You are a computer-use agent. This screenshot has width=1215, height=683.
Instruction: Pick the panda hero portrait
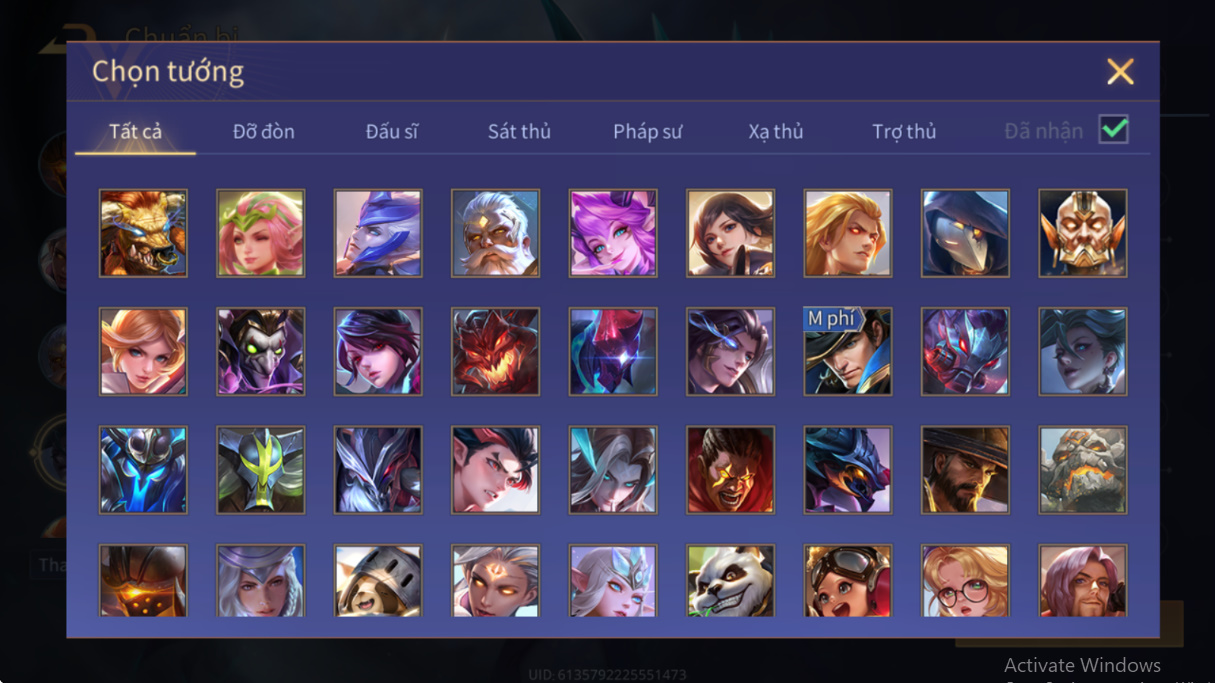pyautogui.click(x=730, y=581)
